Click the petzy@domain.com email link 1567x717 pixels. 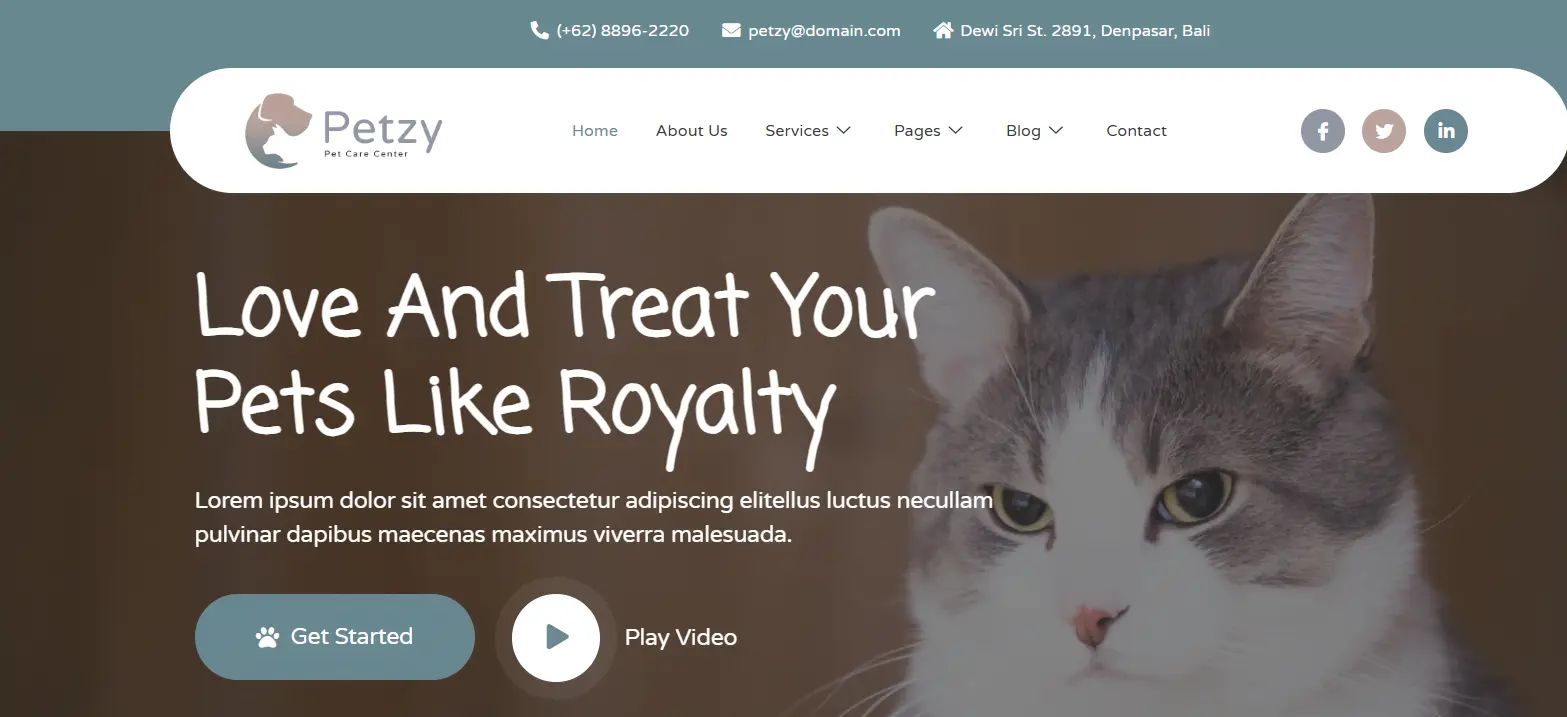tap(825, 31)
